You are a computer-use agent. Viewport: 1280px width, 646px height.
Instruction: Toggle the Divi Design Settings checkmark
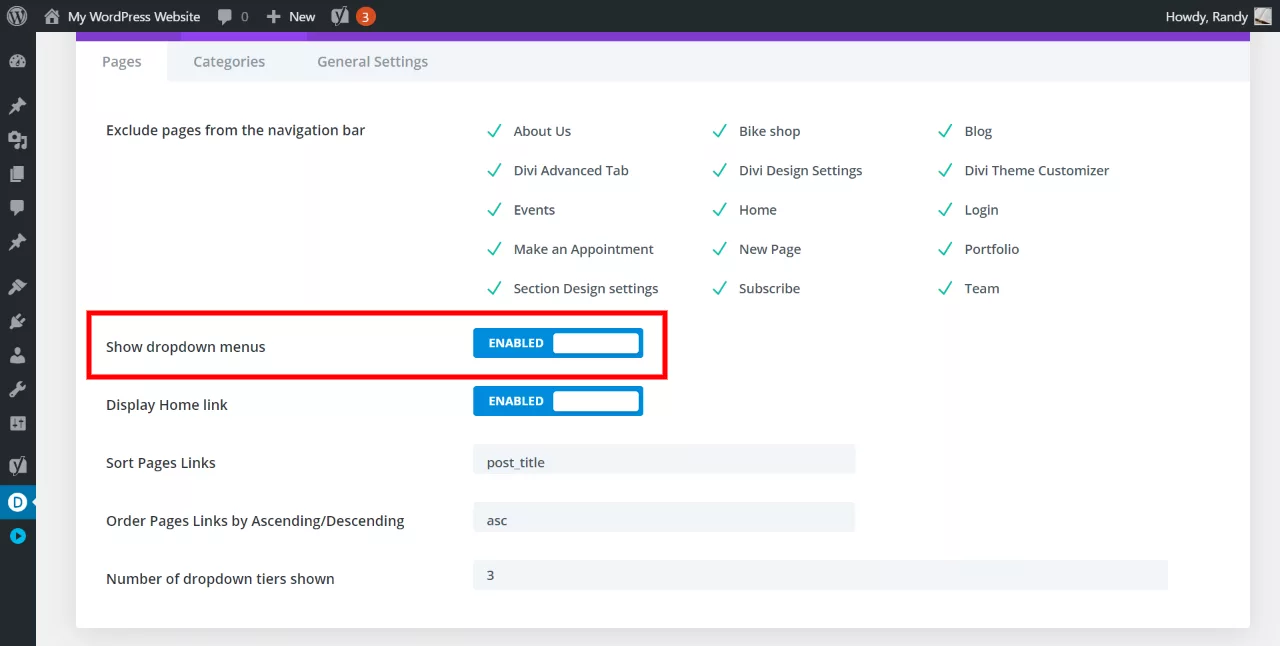tap(719, 170)
